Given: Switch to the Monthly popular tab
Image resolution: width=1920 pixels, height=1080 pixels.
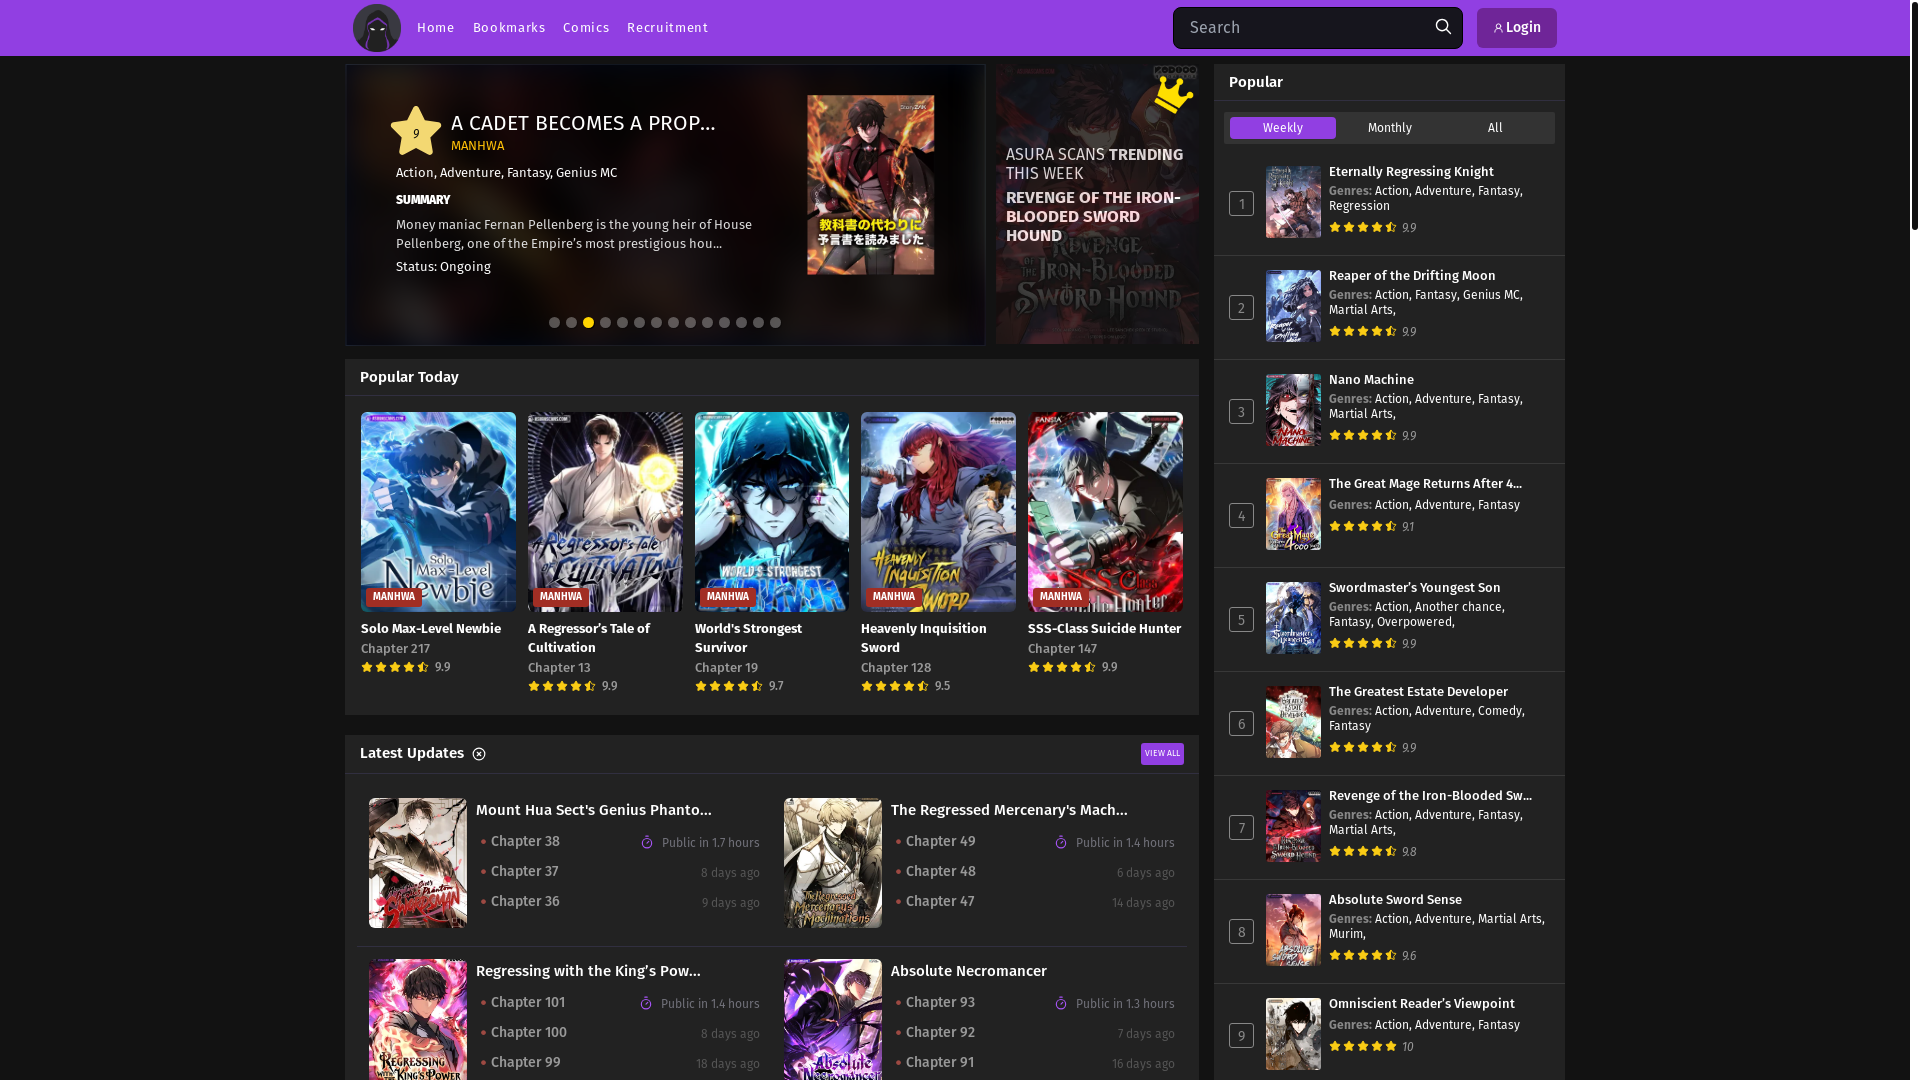Looking at the screenshot, I should (1390, 128).
